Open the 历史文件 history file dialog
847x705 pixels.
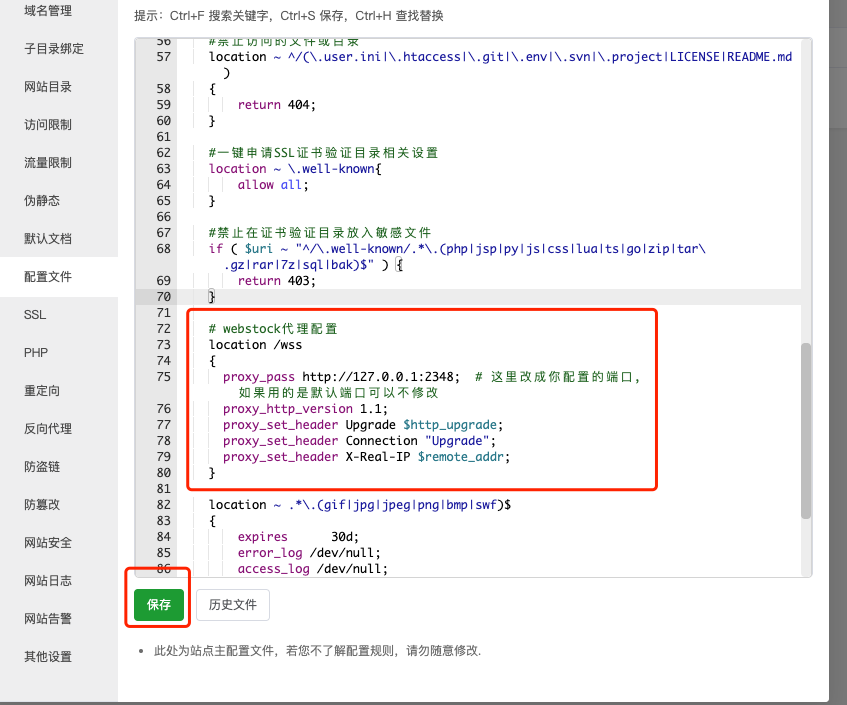point(232,605)
